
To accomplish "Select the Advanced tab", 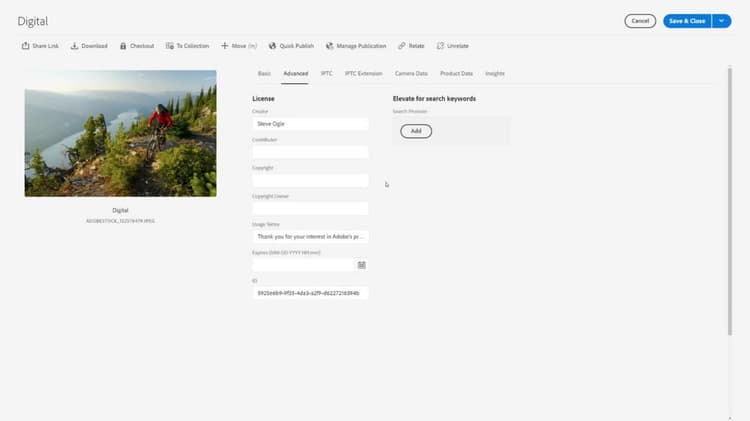I will click(296, 74).
